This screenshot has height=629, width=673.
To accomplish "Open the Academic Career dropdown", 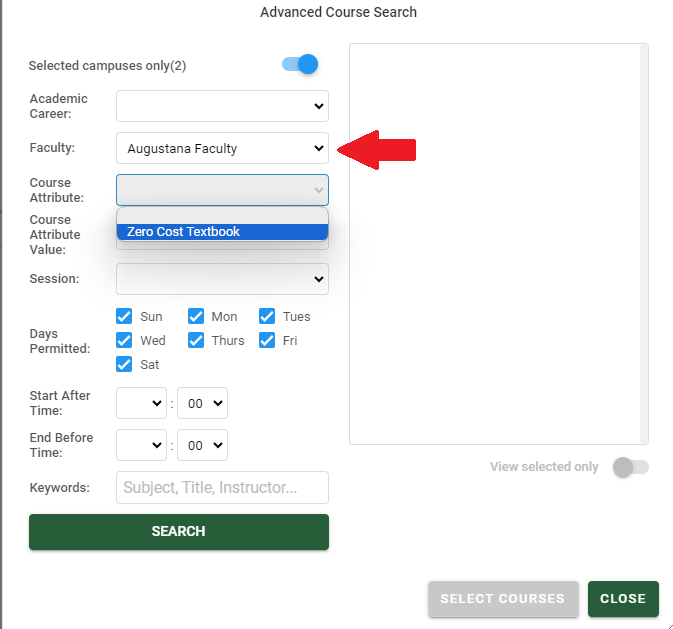I will coord(222,106).
